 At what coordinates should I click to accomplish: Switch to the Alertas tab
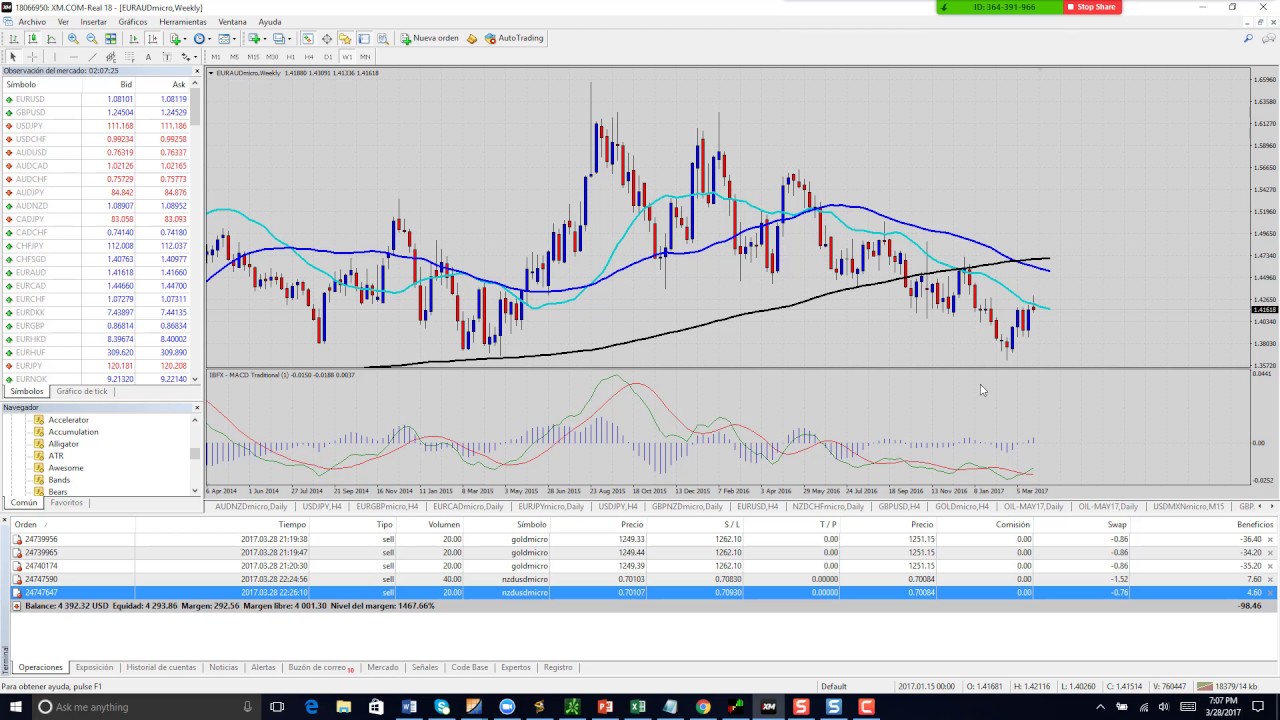263,667
